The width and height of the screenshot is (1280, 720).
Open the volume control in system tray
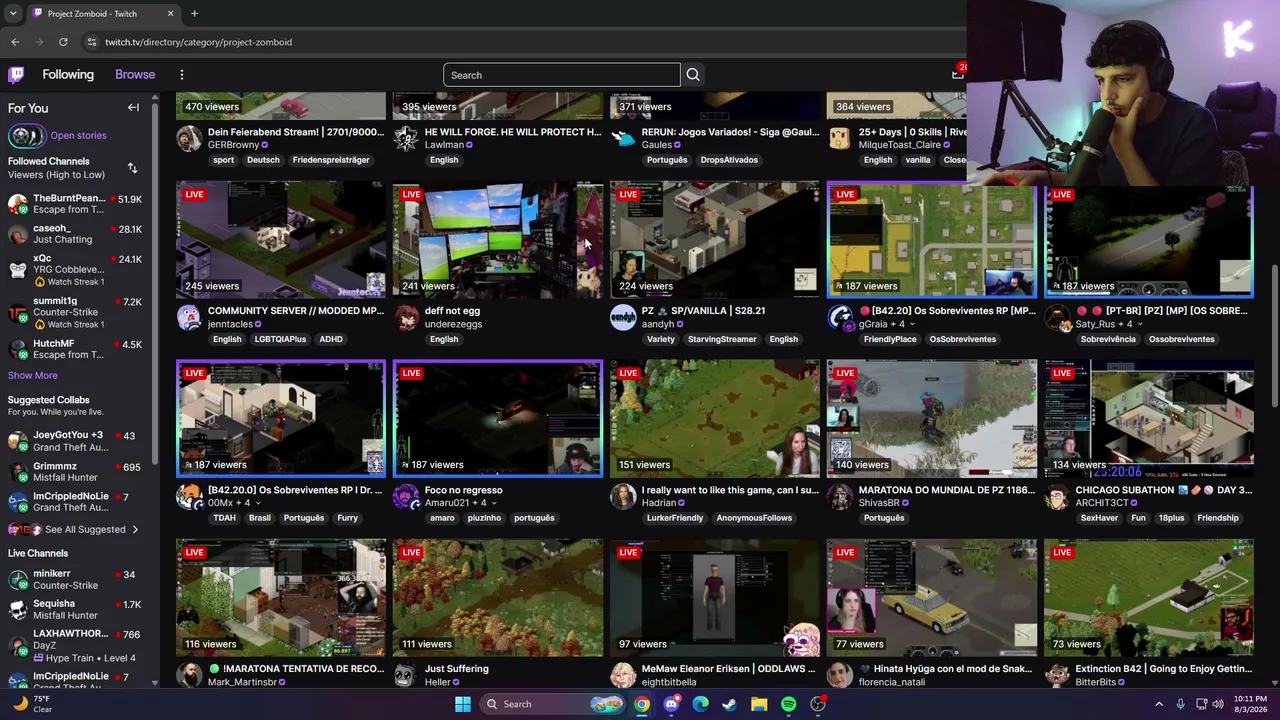pos(1219,704)
